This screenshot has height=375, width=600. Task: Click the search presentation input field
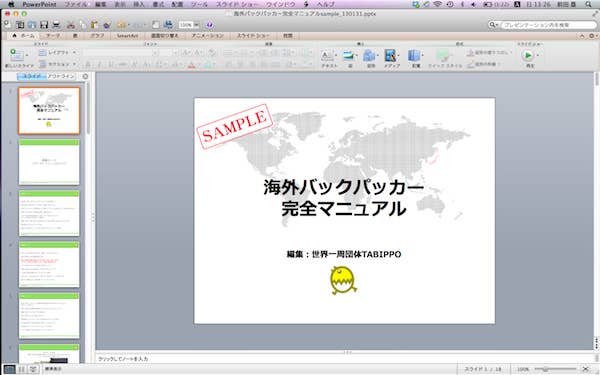click(x=549, y=25)
